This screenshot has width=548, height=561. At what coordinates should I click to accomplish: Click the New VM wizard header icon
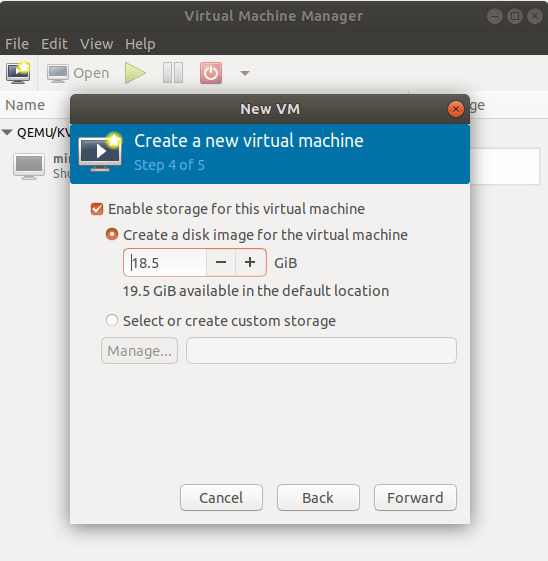coord(101,152)
